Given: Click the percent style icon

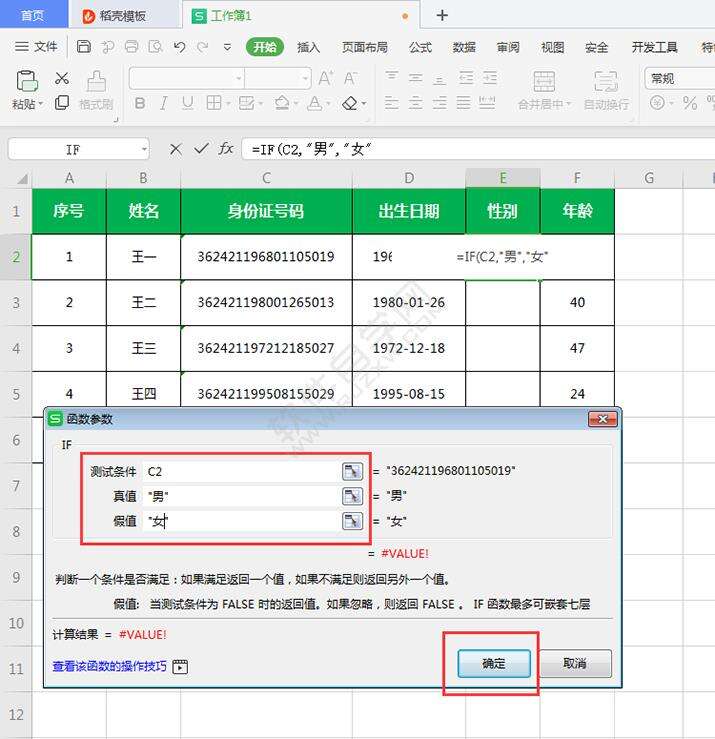Looking at the screenshot, I should pos(690,103).
